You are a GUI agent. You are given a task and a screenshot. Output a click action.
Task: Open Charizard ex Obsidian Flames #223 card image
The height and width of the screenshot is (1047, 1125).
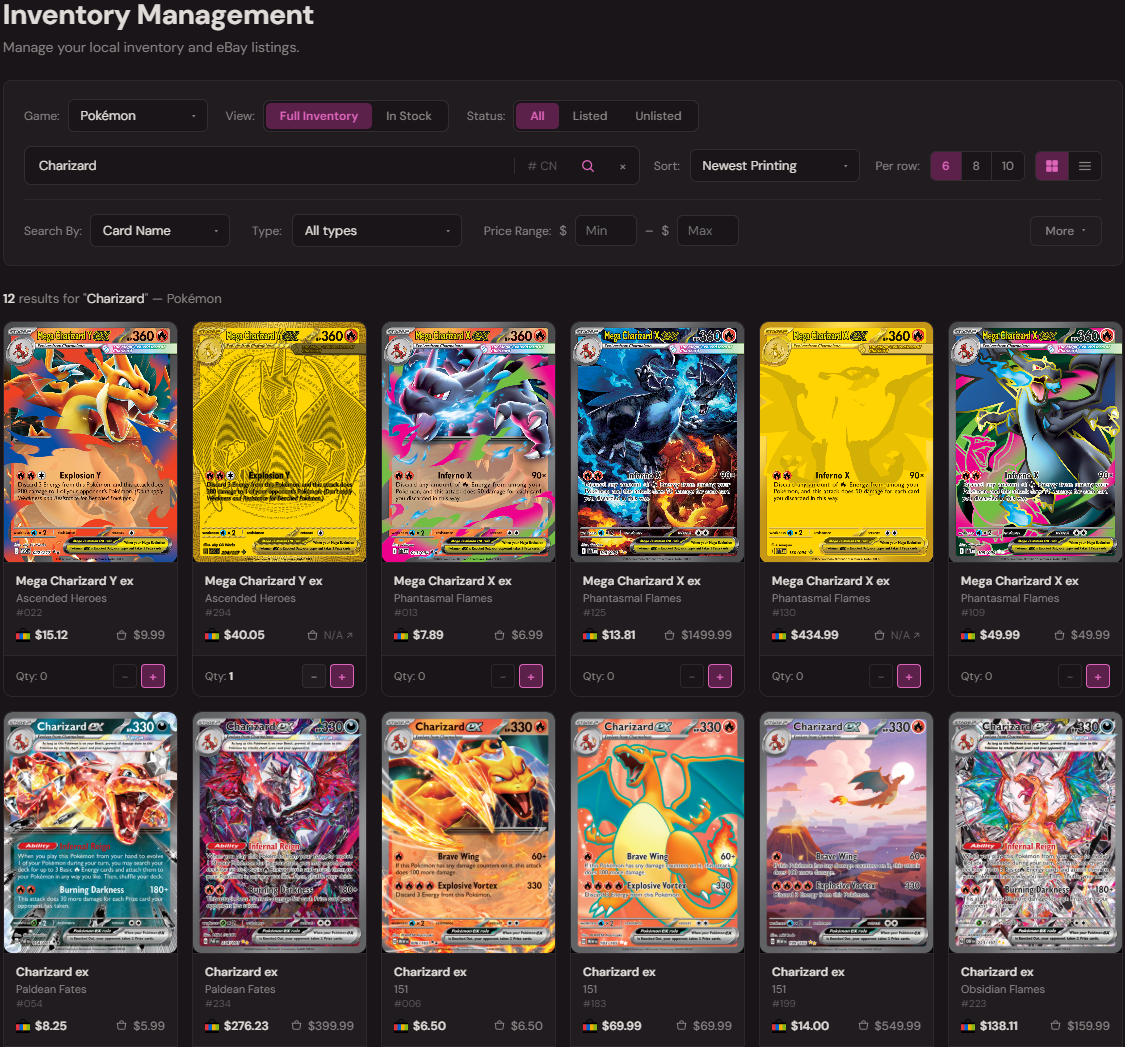[x=1035, y=832]
